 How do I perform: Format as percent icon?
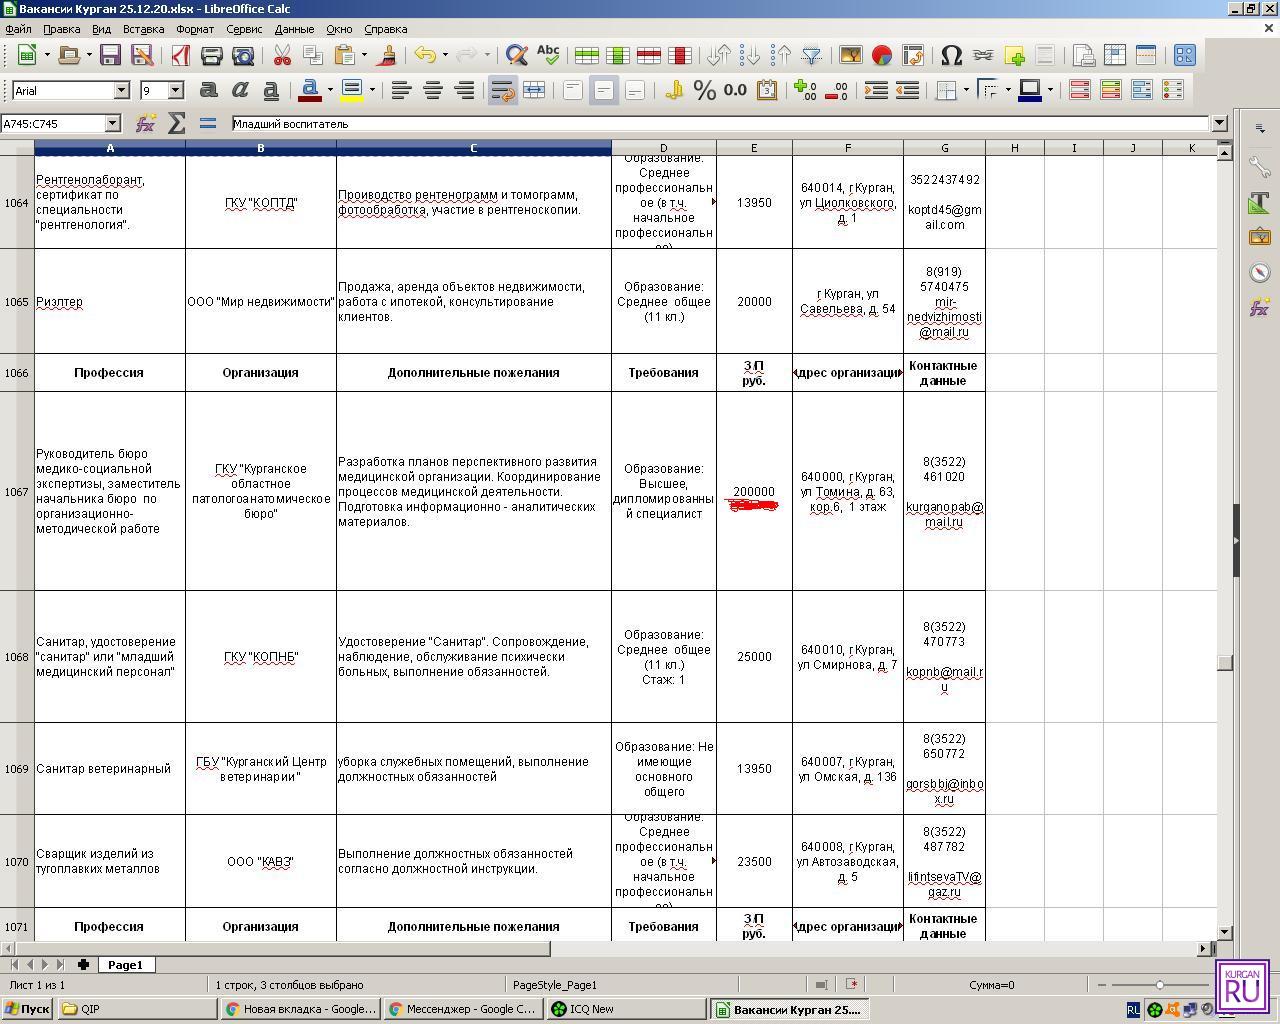pyautogui.click(x=705, y=90)
